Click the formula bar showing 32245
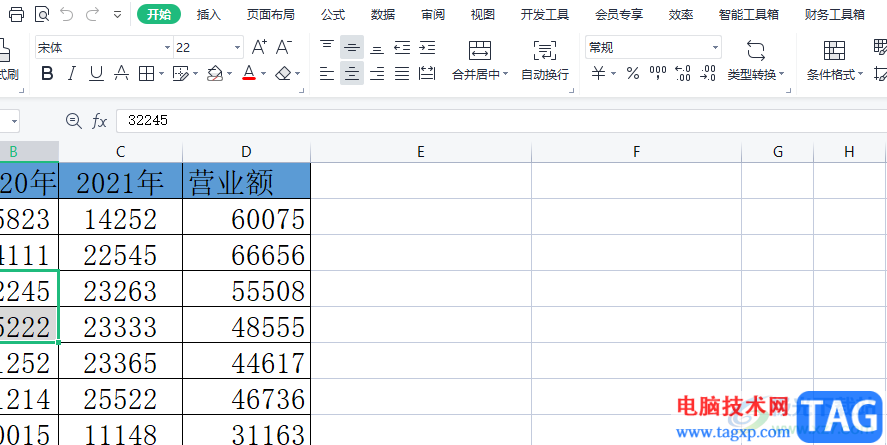The width and height of the screenshot is (887, 445). tap(501, 120)
